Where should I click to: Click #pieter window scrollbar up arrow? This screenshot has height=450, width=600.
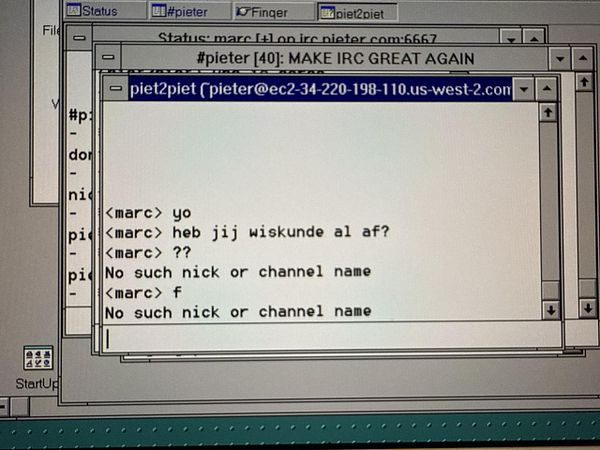click(x=584, y=82)
